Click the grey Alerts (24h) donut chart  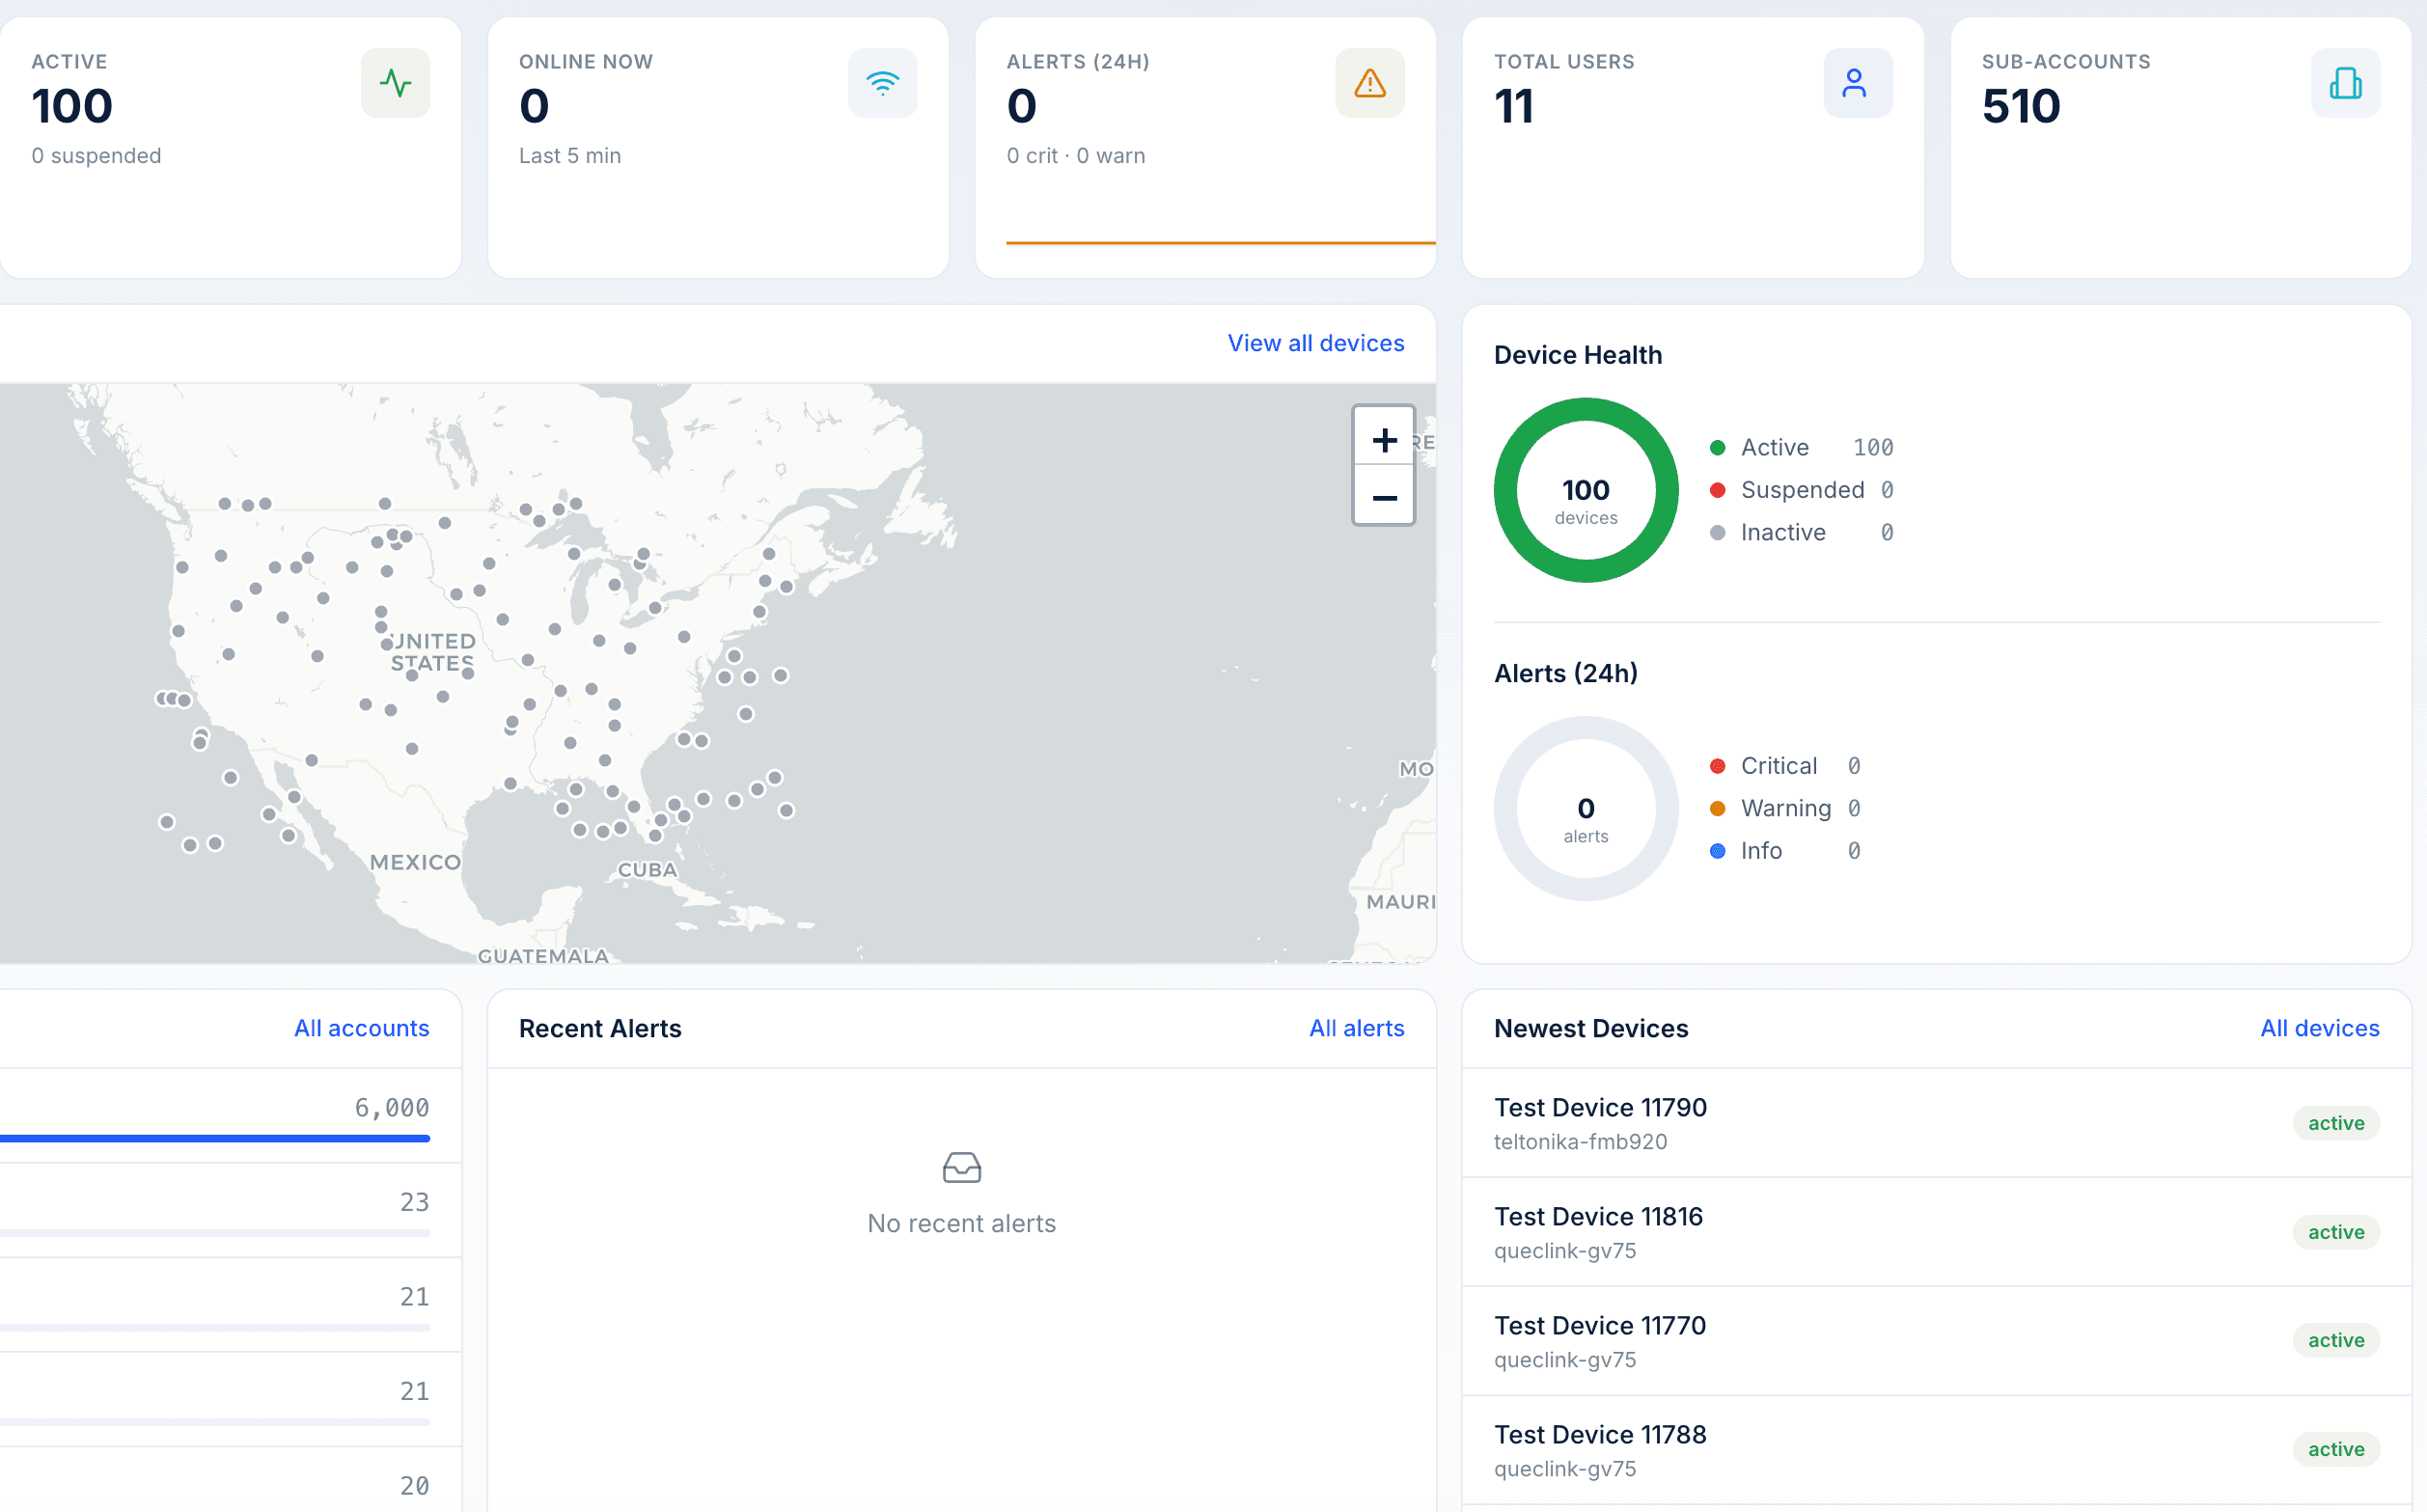coord(1585,808)
